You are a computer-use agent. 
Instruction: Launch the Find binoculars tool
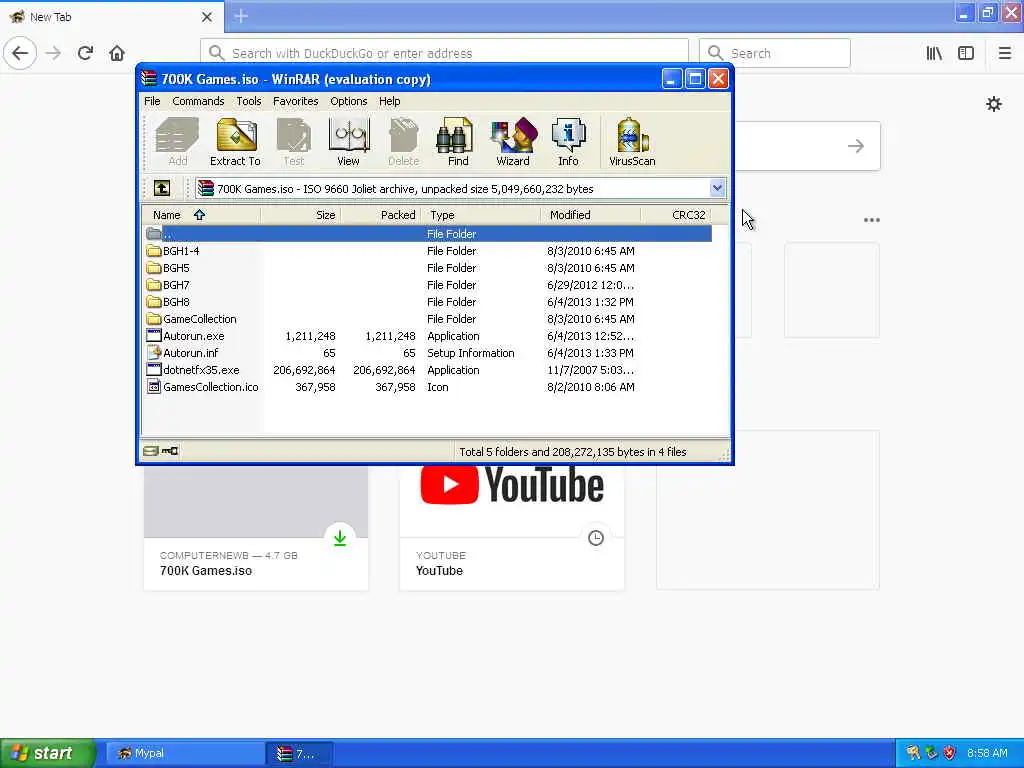pos(457,142)
